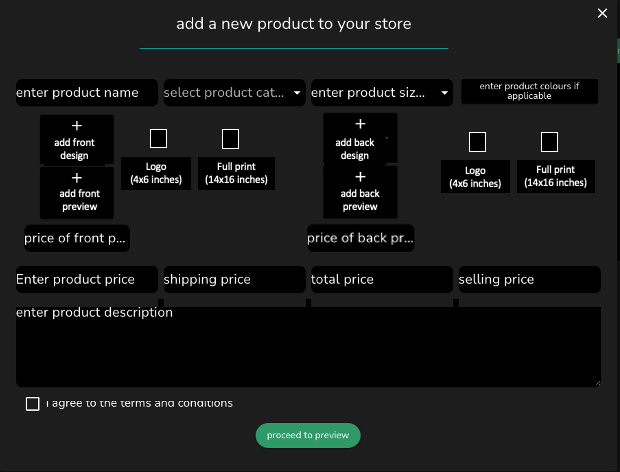Click the add front preview plus icon
Screen dimensions: 620x472
point(76,178)
